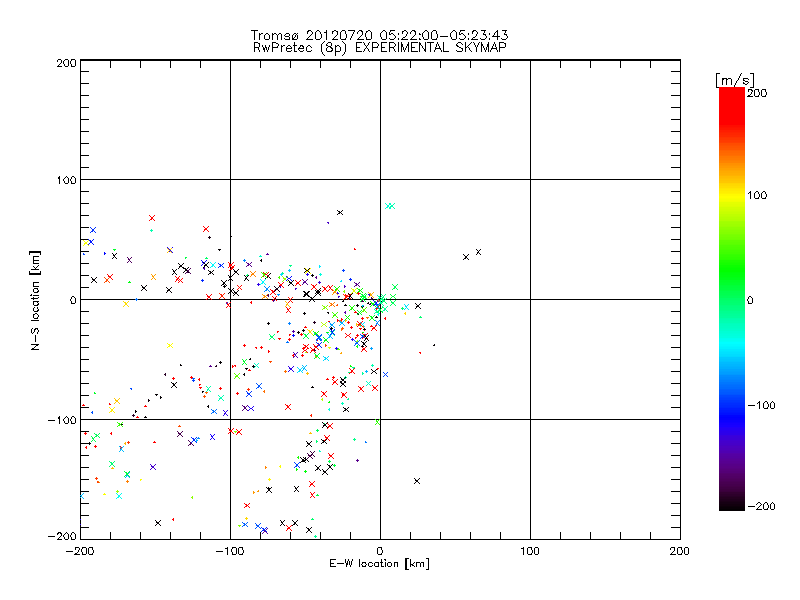Click the 'E-W location [km]' axis label

coord(379,564)
